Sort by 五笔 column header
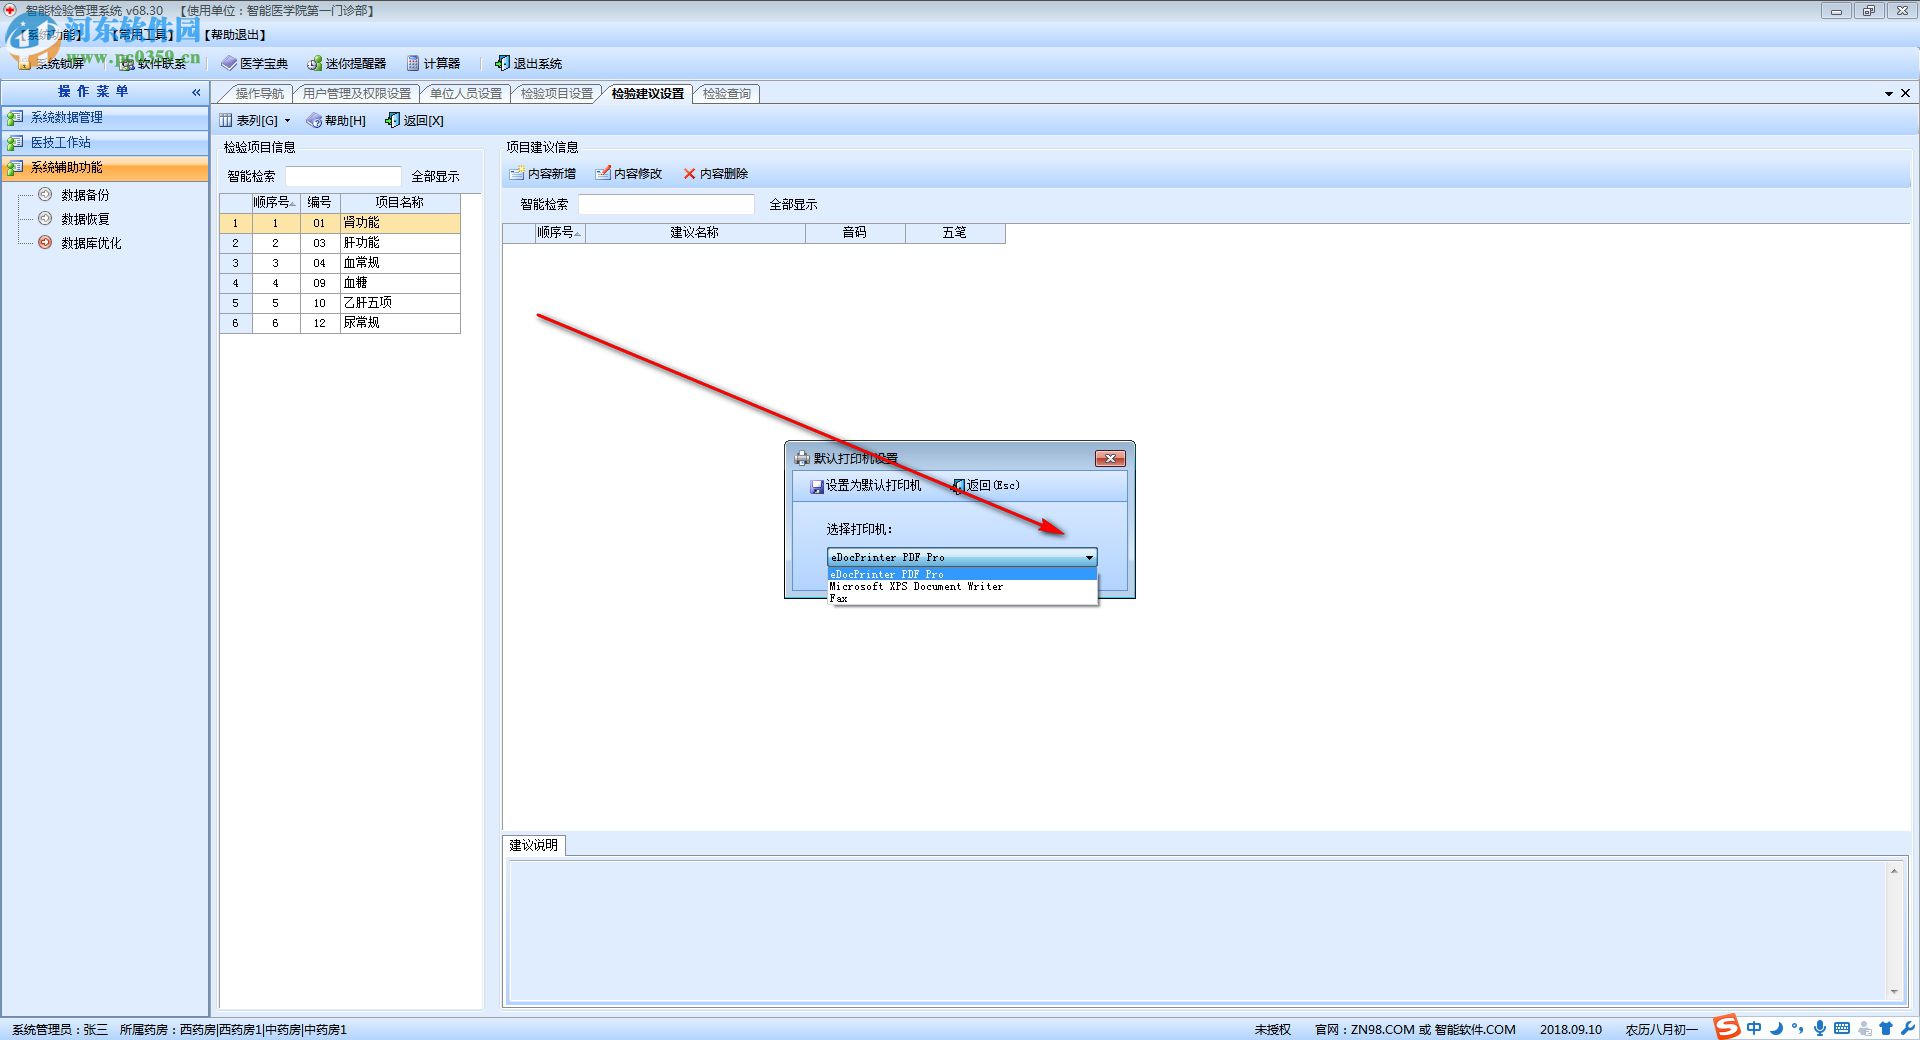Viewport: 1920px width, 1040px height. (955, 233)
